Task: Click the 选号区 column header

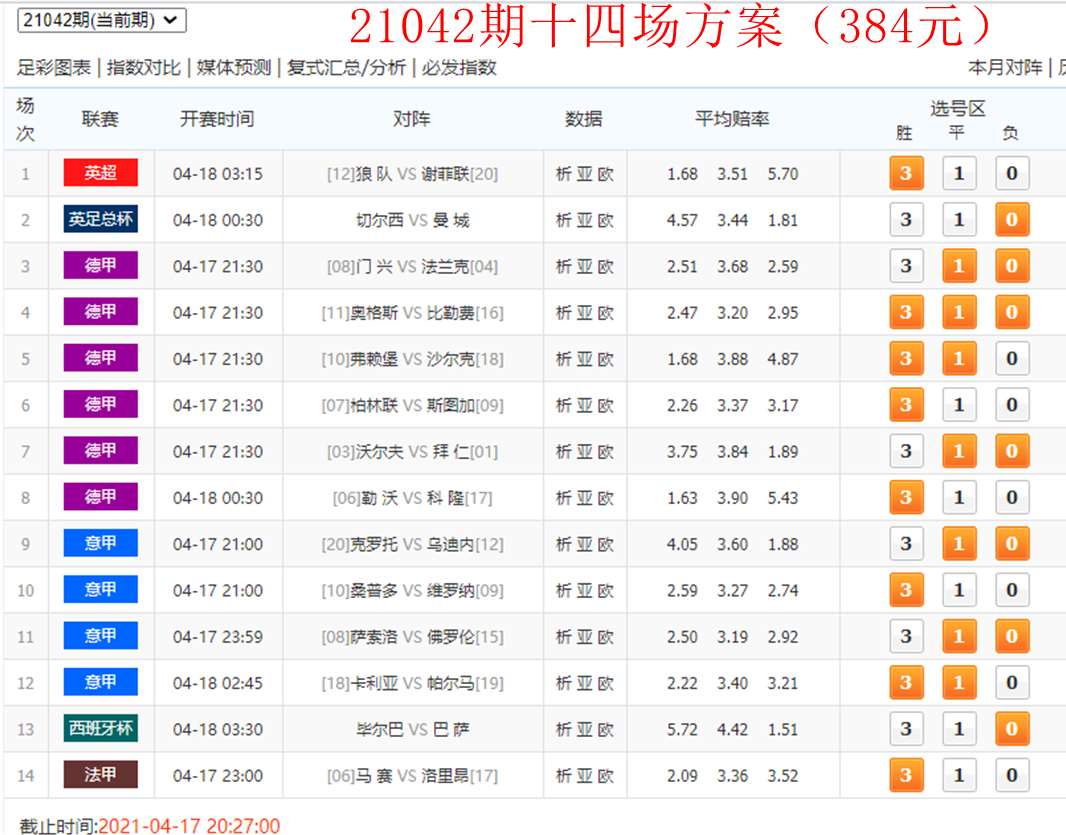Action: point(958,108)
